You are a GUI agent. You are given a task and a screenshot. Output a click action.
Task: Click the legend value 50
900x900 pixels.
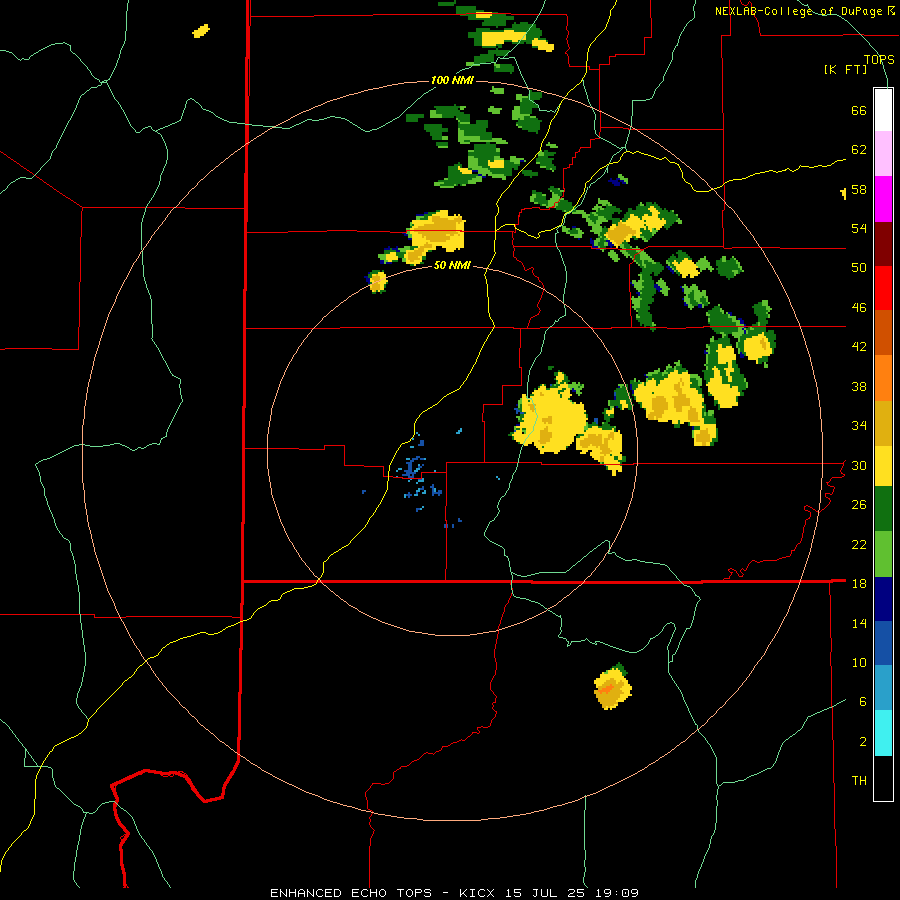tap(859, 268)
